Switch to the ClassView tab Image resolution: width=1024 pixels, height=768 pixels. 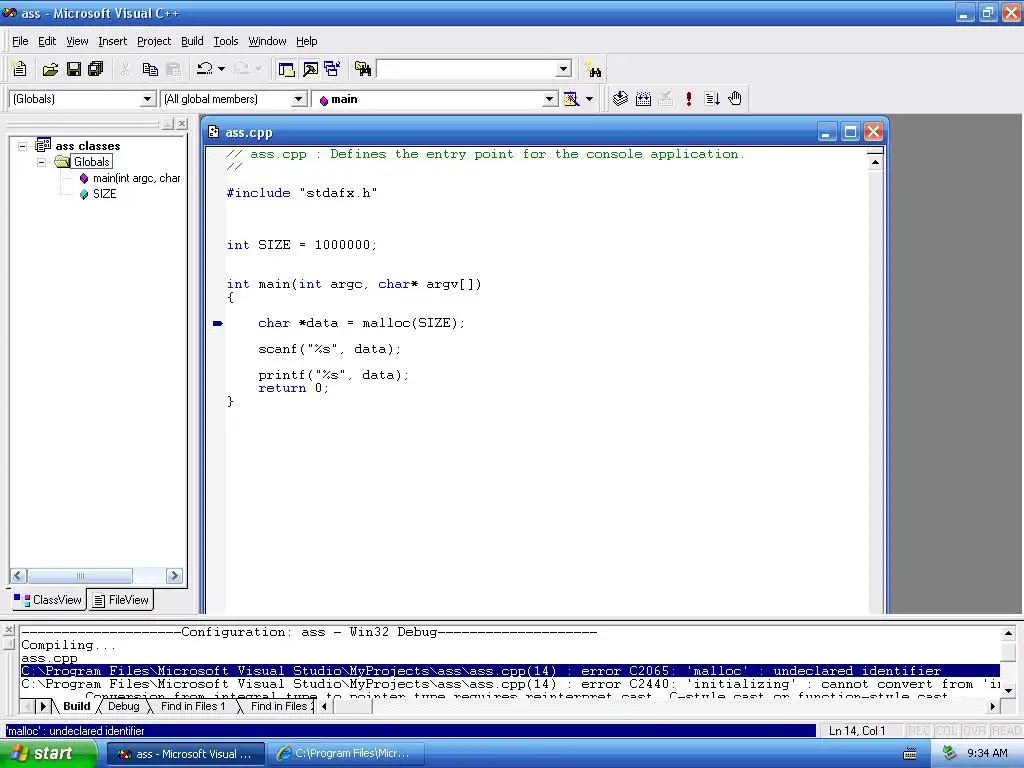pos(48,600)
